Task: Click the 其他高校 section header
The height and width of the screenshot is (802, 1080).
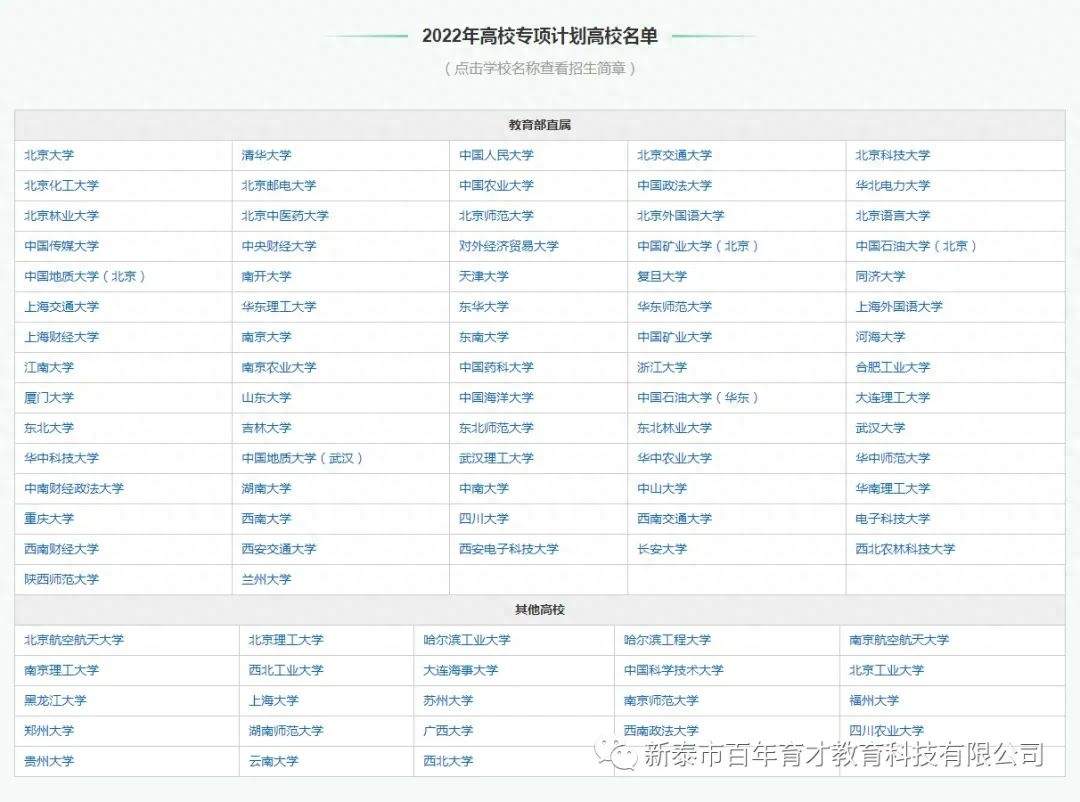Action: click(x=540, y=610)
